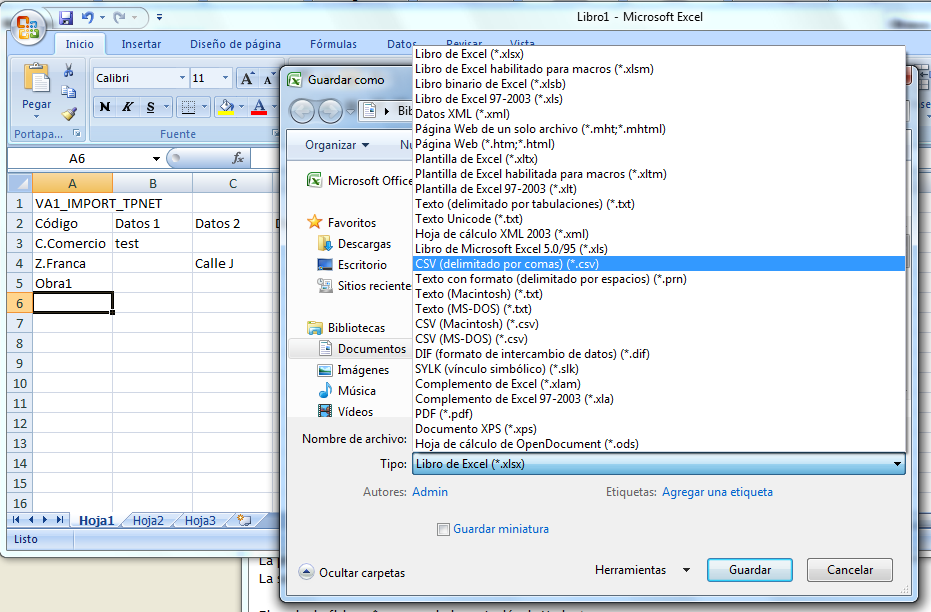Open the Portapapeles dialog launcher
The height and width of the screenshot is (612, 931).
click(77, 134)
